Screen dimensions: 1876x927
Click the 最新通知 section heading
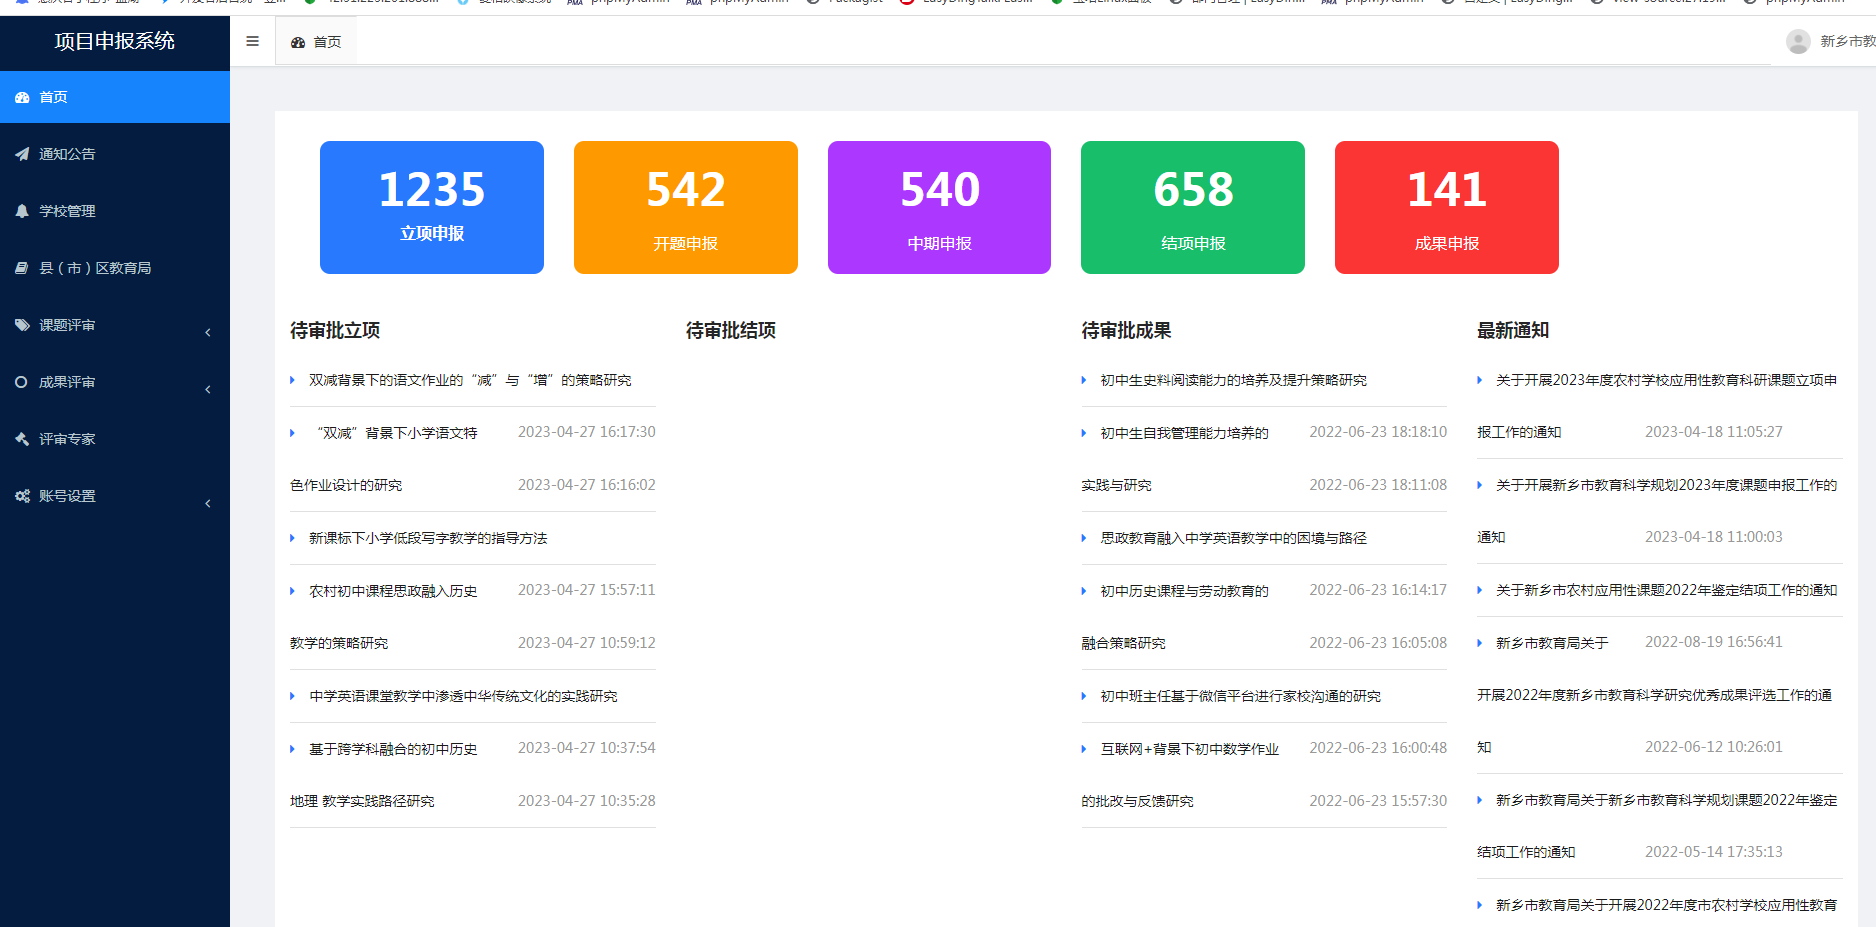(x=1513, y=330)
